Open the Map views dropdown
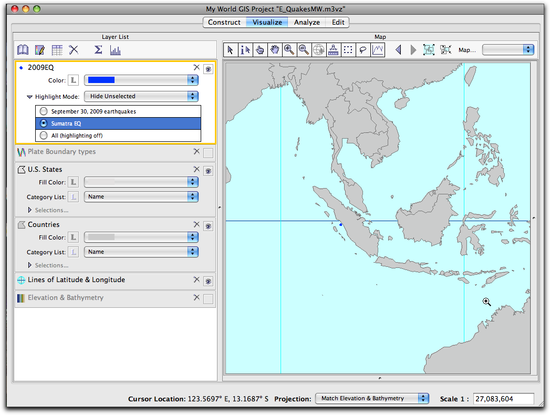The width and height of the screenshot is (550, 415). [508, 49]
